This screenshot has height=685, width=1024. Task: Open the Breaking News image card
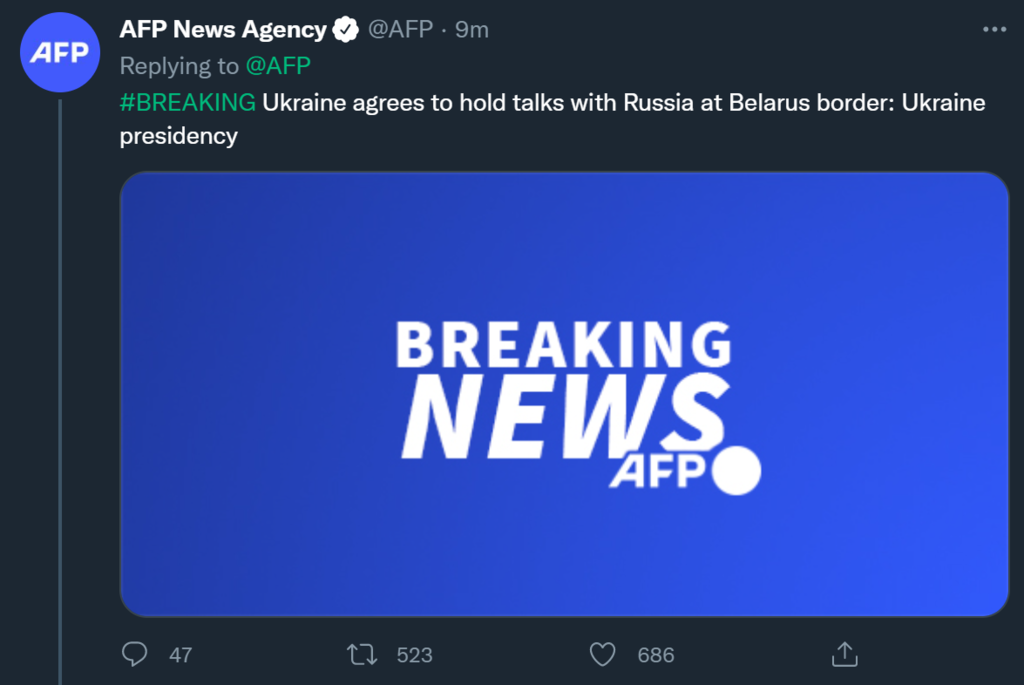pos(564,394)
